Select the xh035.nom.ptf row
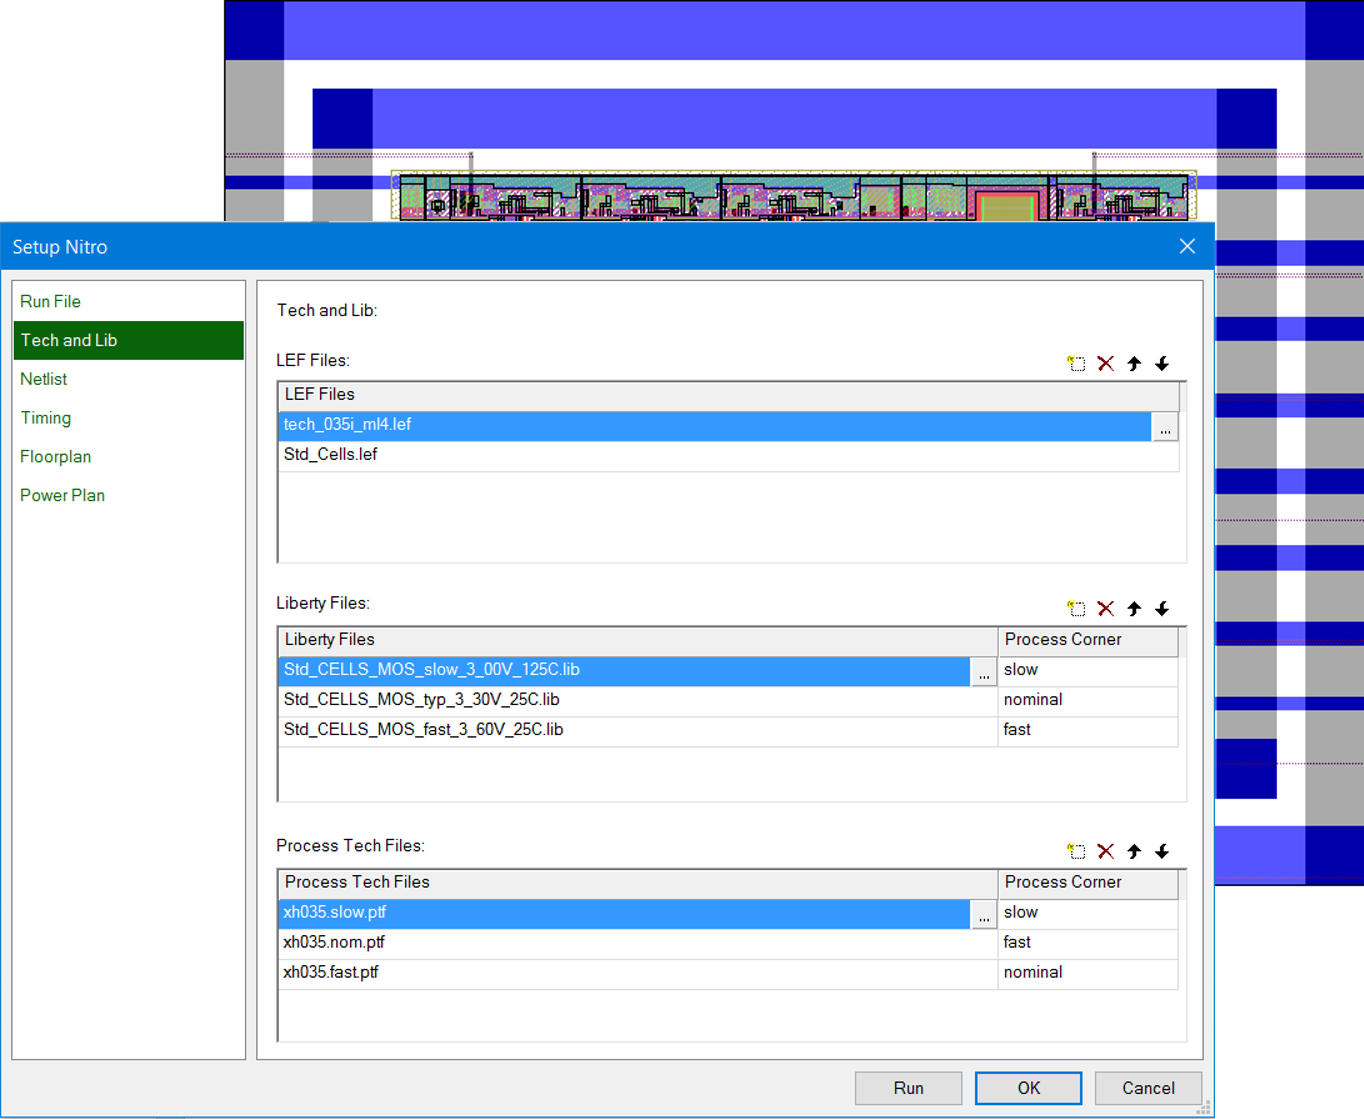The image size is (1364, 1119). (x=638, y=944)
